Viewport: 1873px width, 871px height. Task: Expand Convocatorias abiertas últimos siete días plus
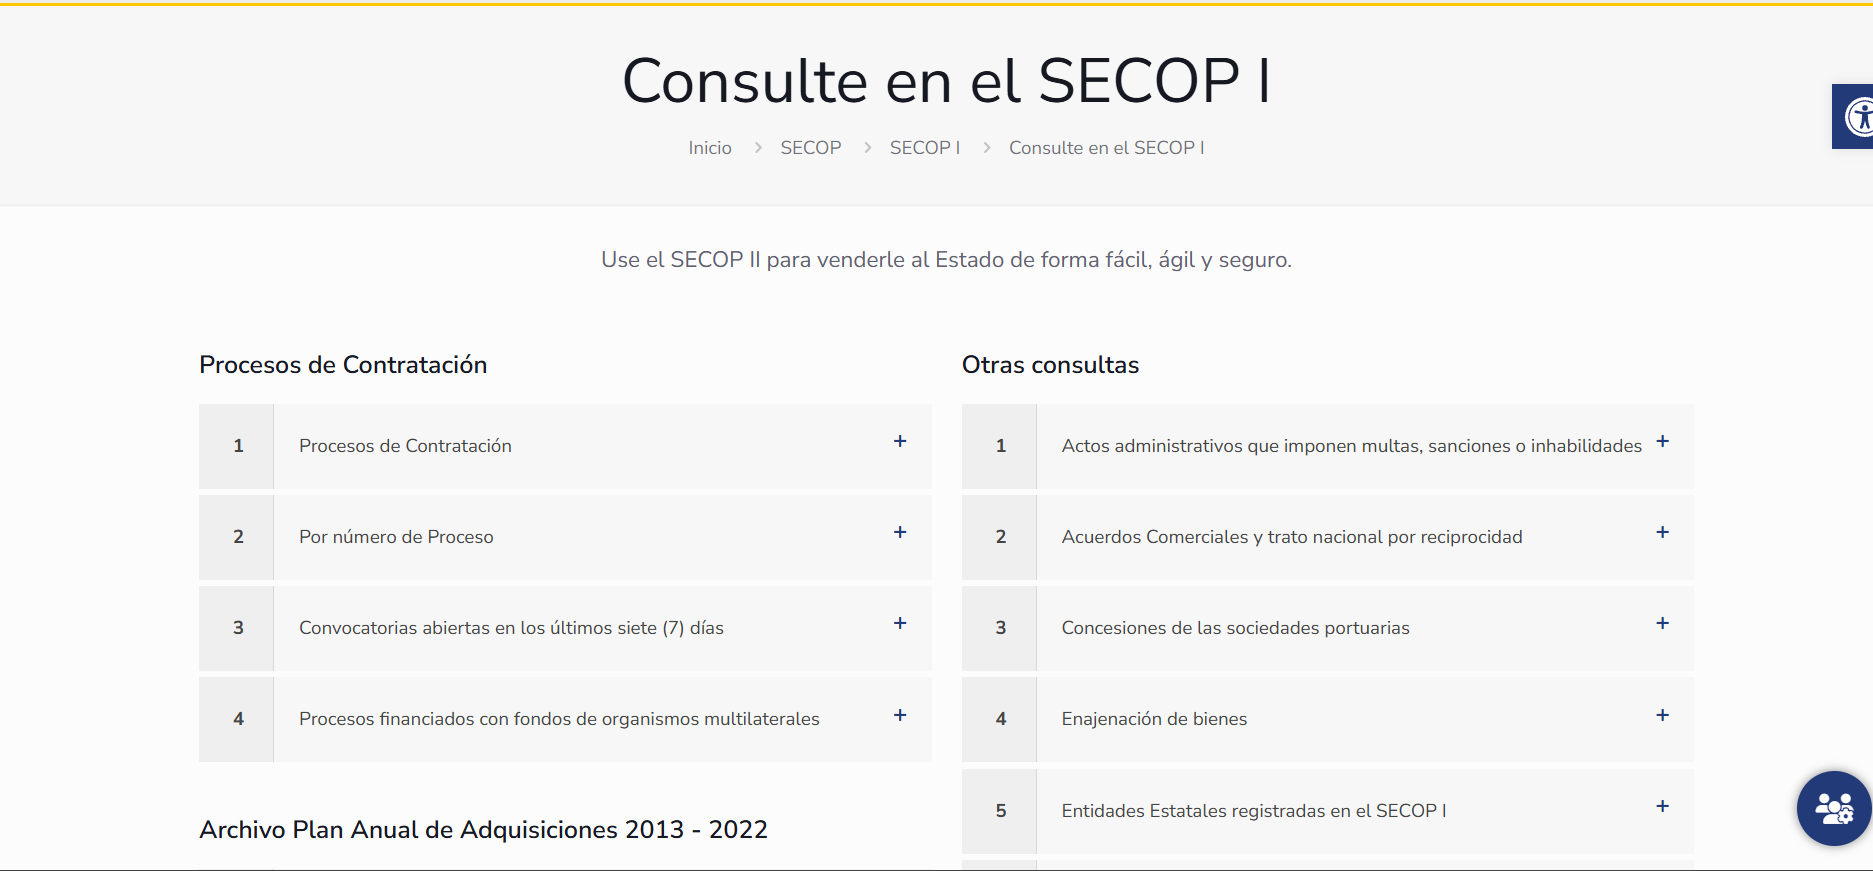[x=900, y=623]
